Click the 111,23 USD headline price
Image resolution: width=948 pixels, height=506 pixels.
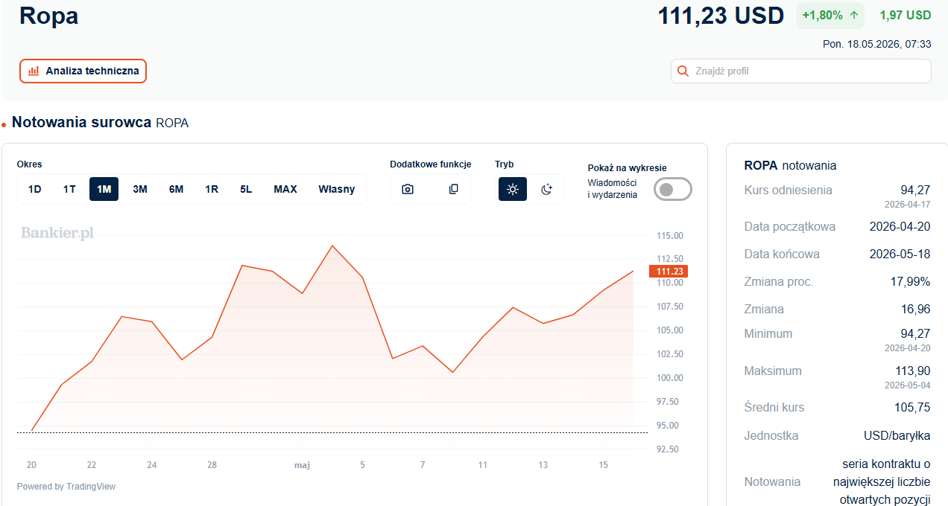point(721,16)
